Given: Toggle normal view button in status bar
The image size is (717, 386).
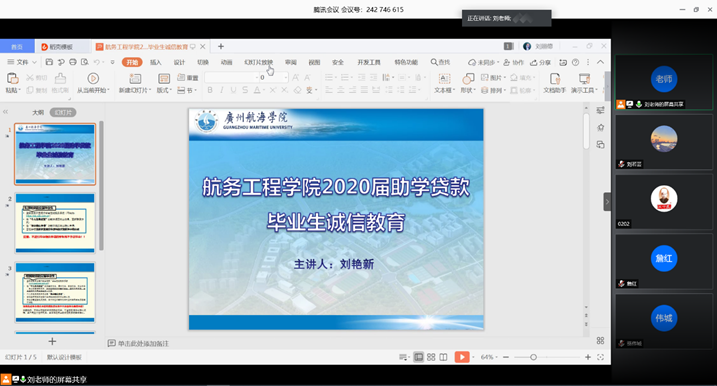Looking at the screenshot, I should tap(418, 357).
